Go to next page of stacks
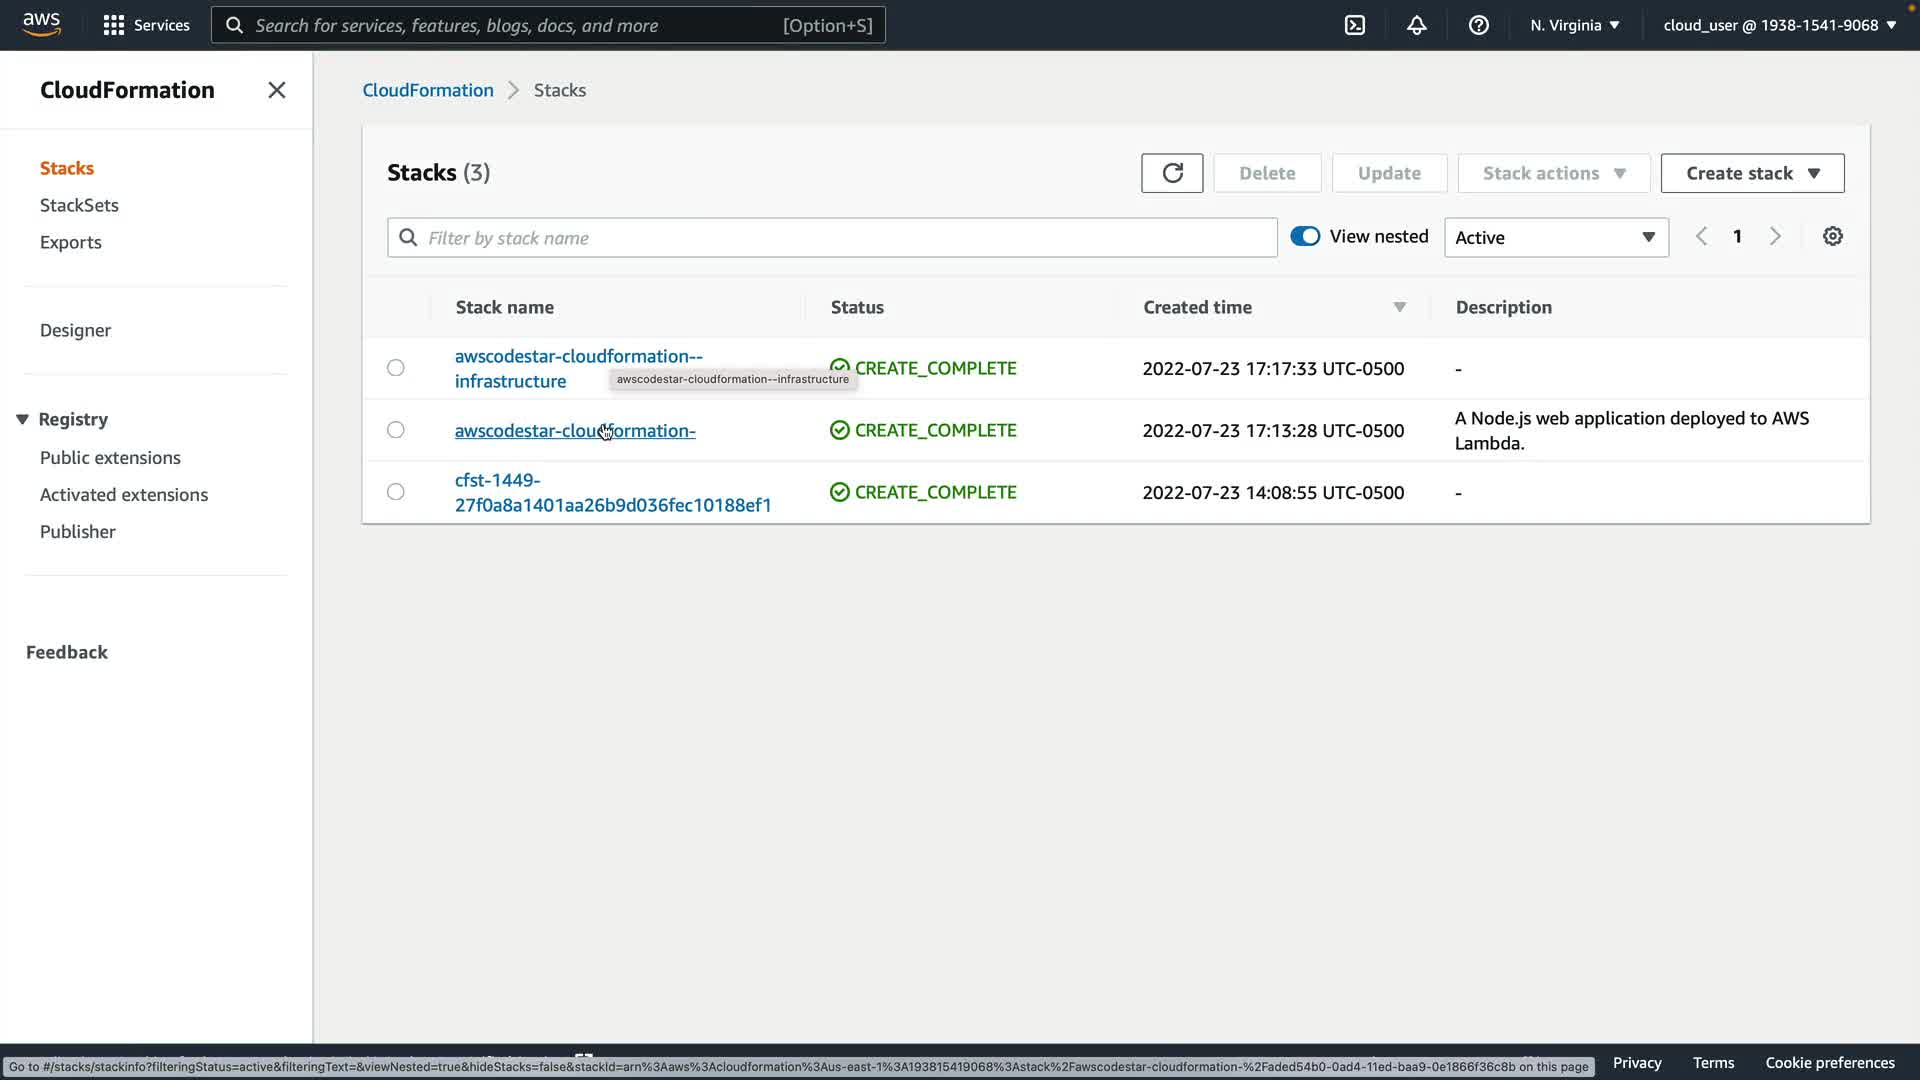This screenshot has width=1920, height=1080. click(x=1775, y=237)
